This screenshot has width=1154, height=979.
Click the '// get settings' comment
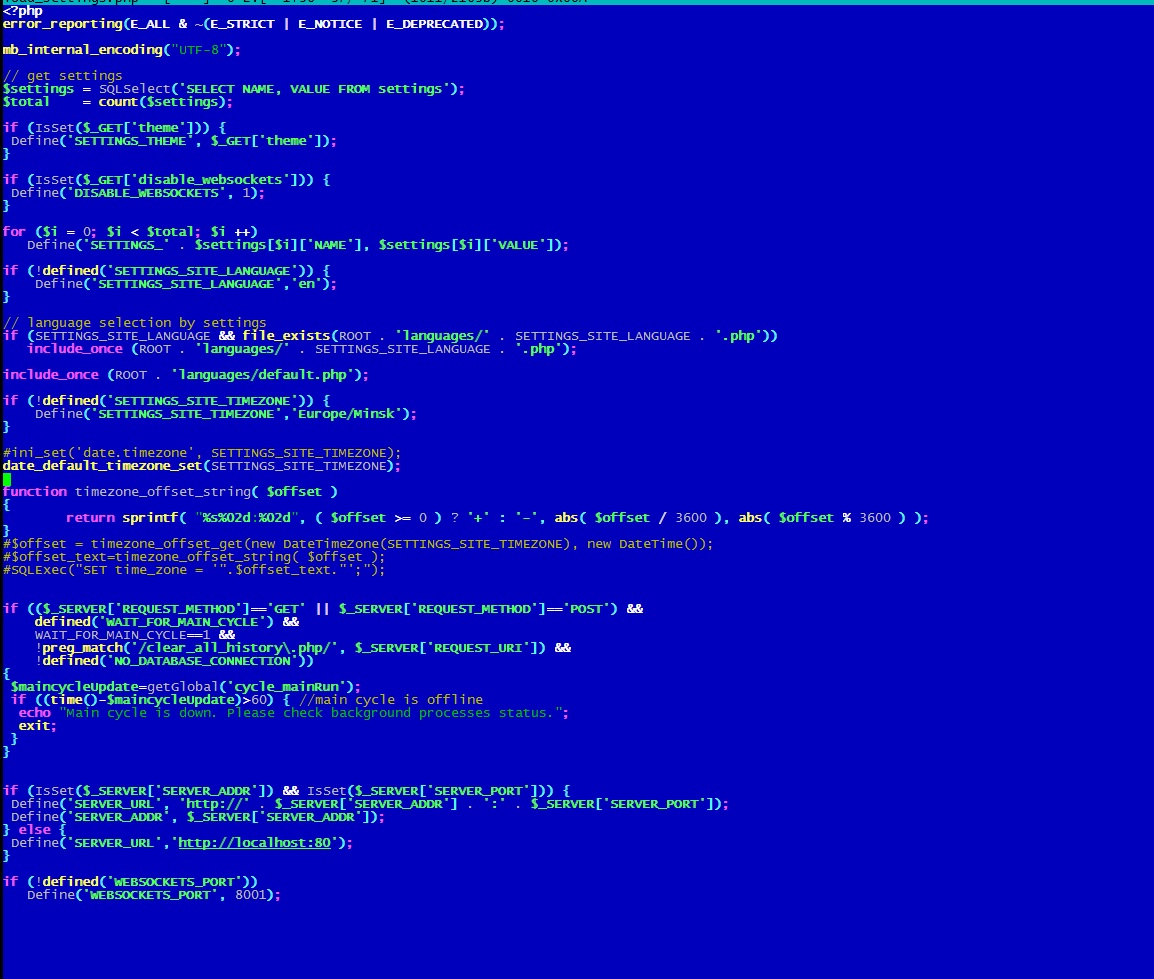(x=63, y=76)
